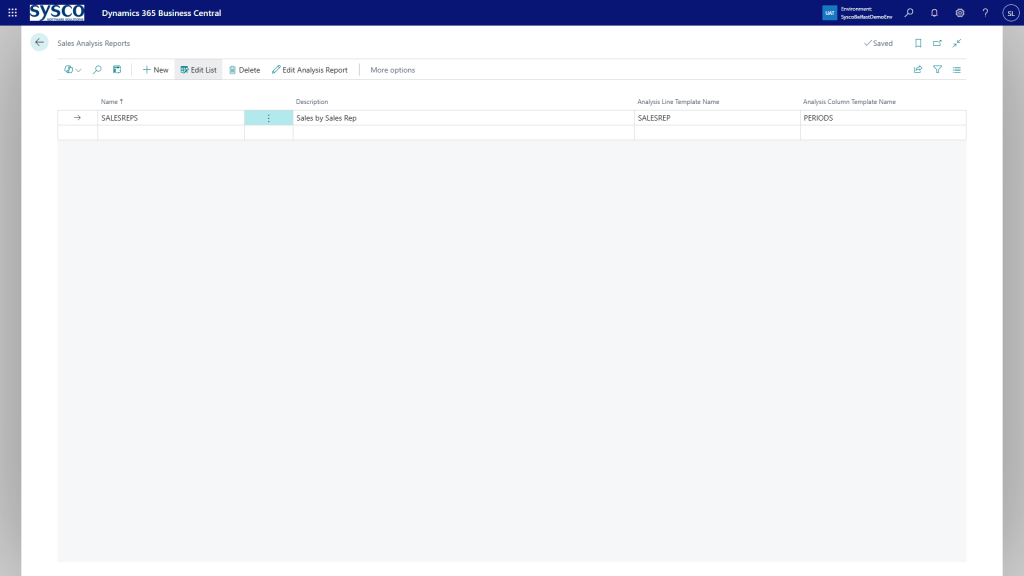Click the bookmark icon in page header
Screen dimensions: 1024x576
(x=918, y=43)
